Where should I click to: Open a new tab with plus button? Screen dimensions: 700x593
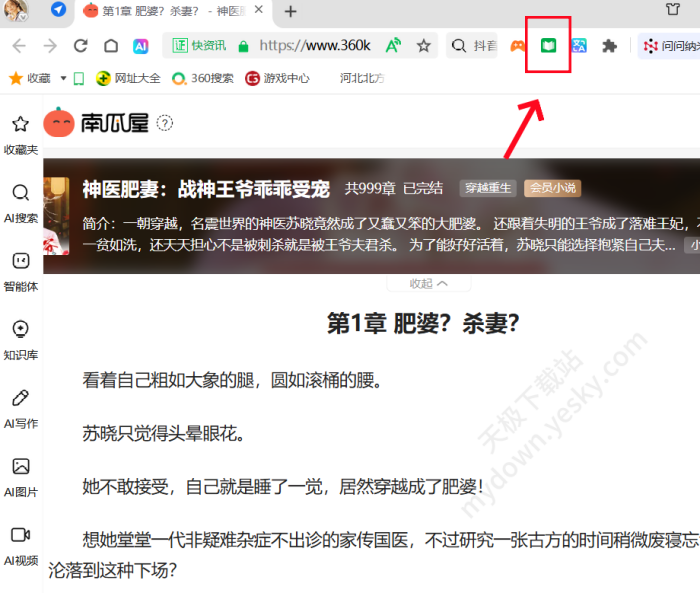click(x=291, y=12)
